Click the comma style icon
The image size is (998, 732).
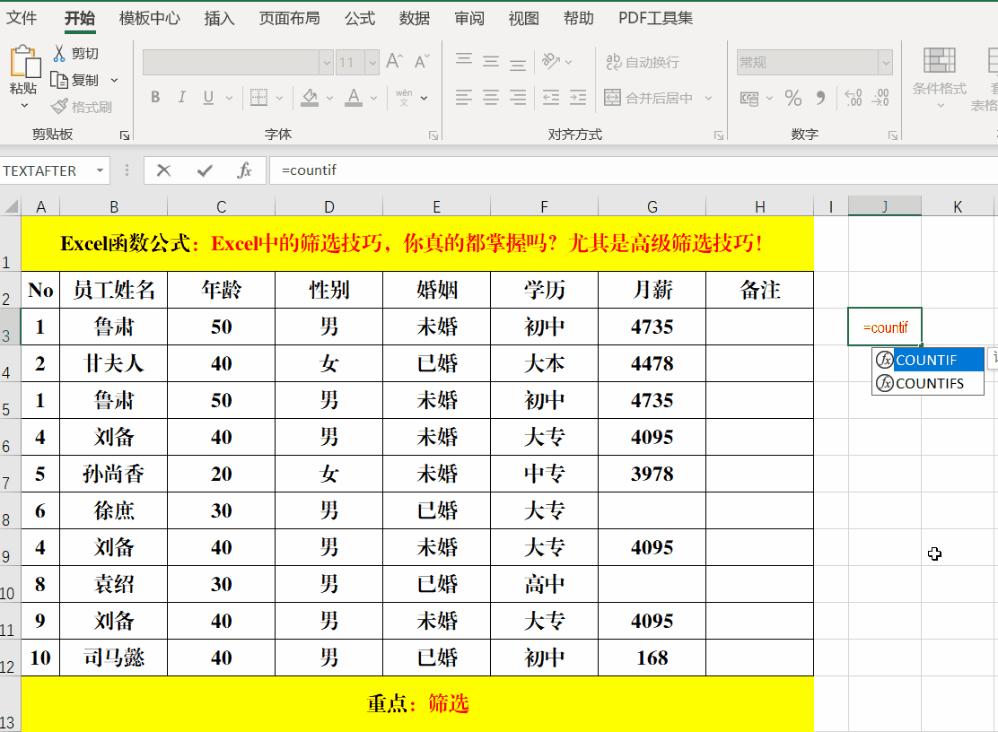point(821,99)
